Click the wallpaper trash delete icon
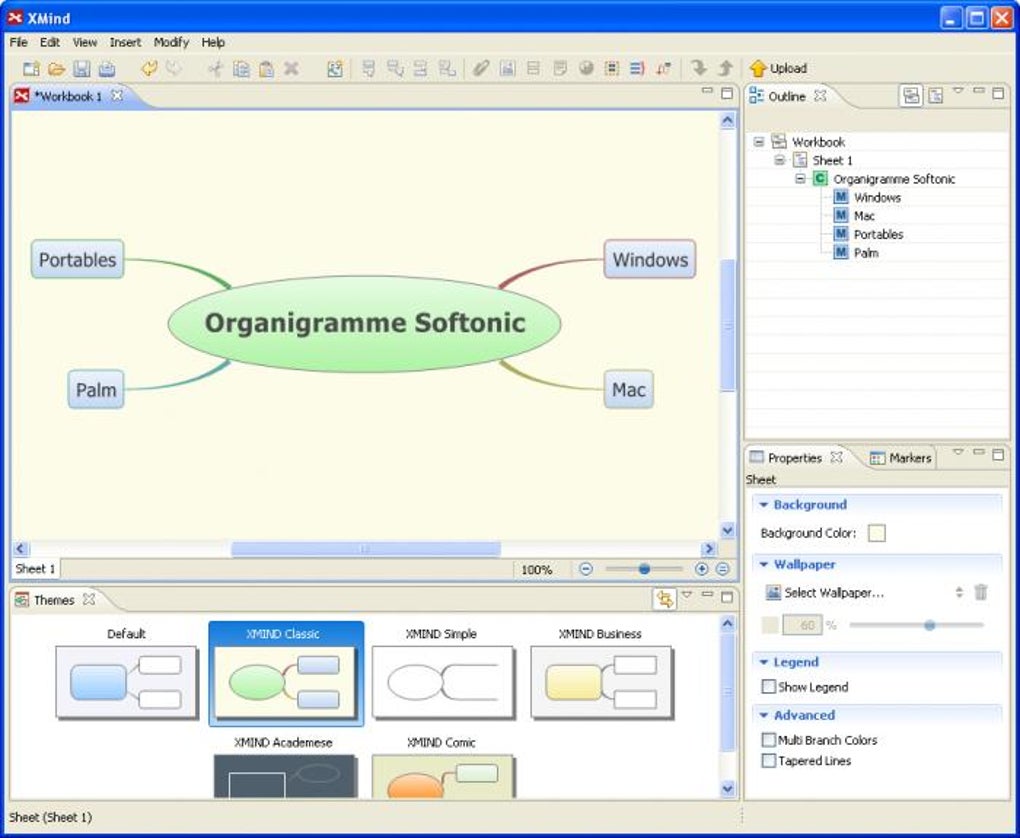Viewport: 1020px width, 838px height. click(981, 592)
